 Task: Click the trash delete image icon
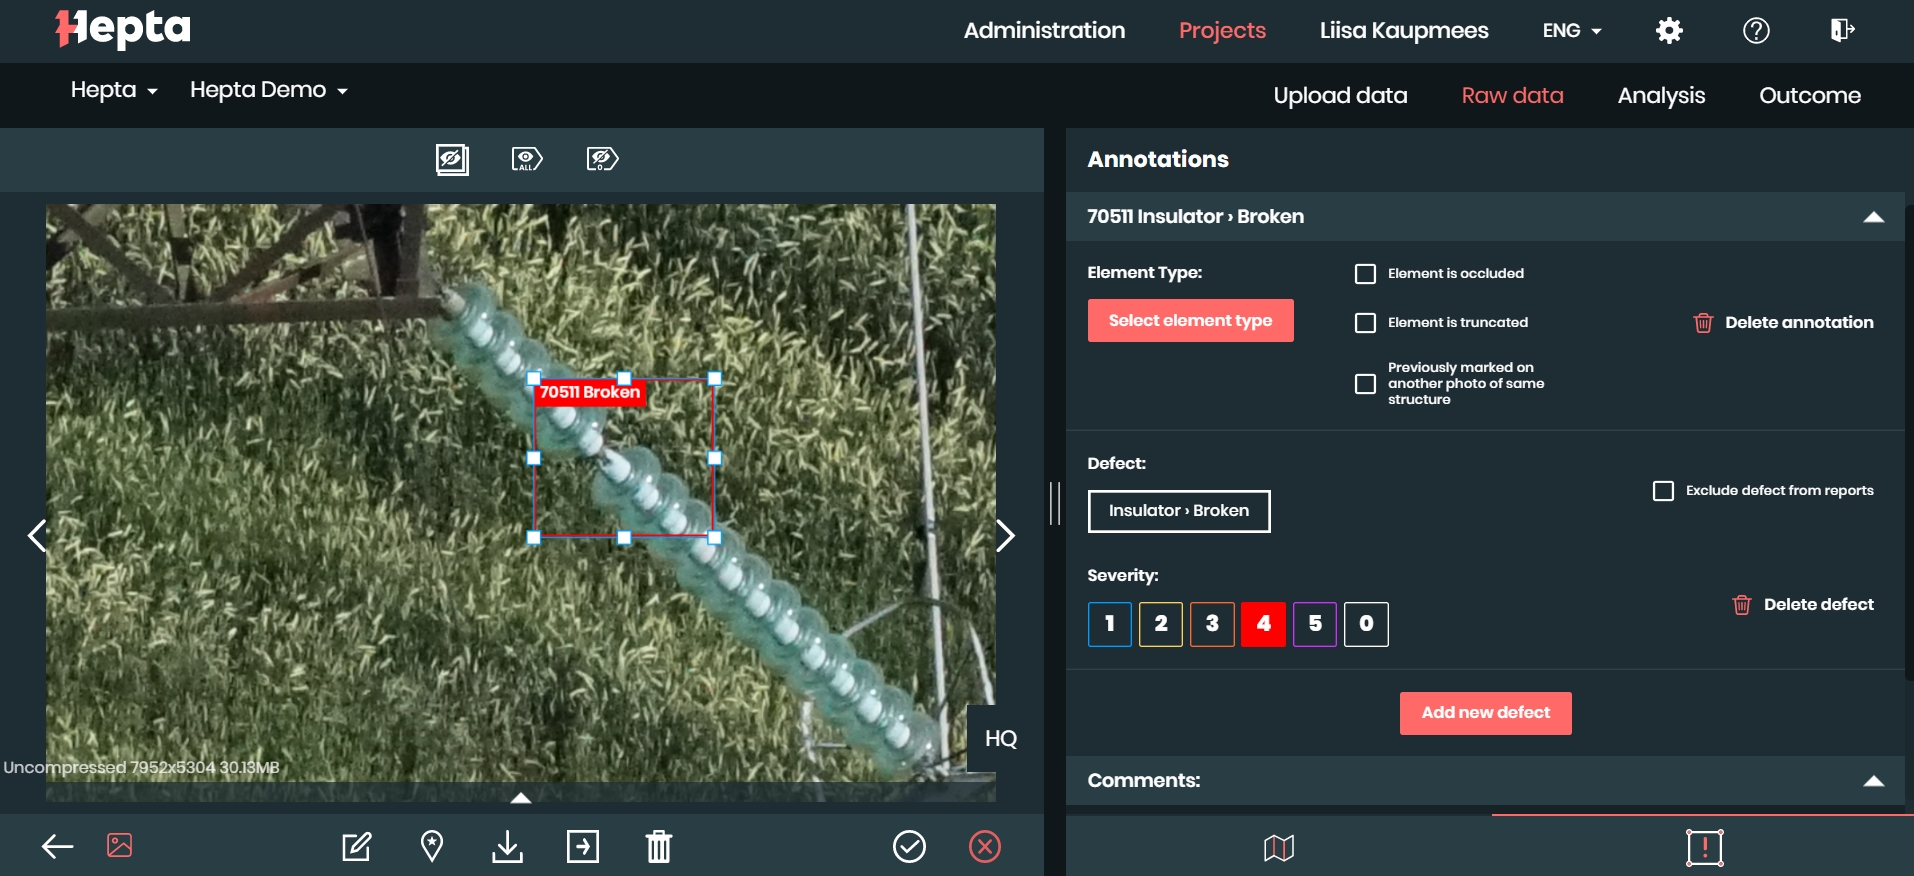pos(659,847)
